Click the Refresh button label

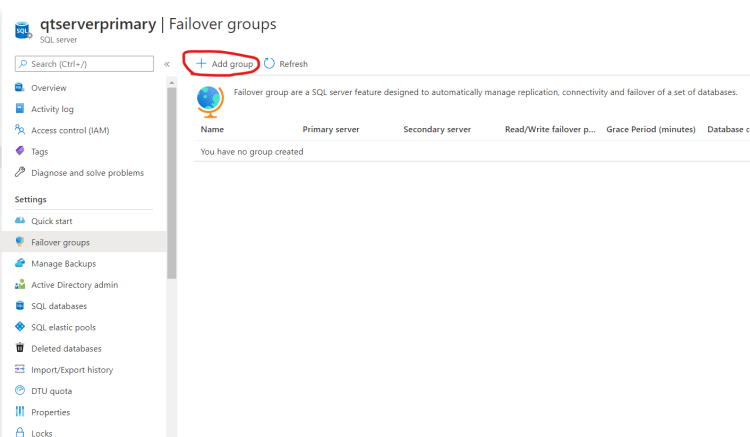click(293, 64)
